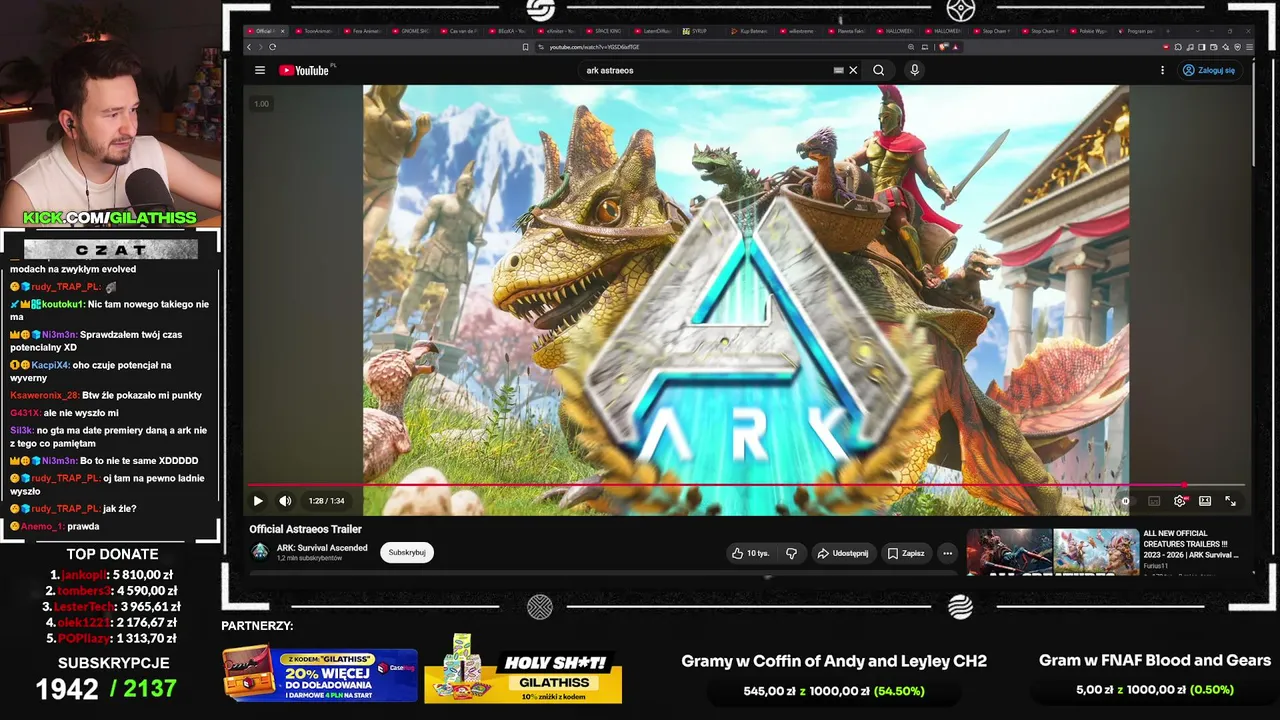Viewport: 1280px width, 720px height.
Task: Click the POPliazy top donor entry
Action: coord(113,639)
